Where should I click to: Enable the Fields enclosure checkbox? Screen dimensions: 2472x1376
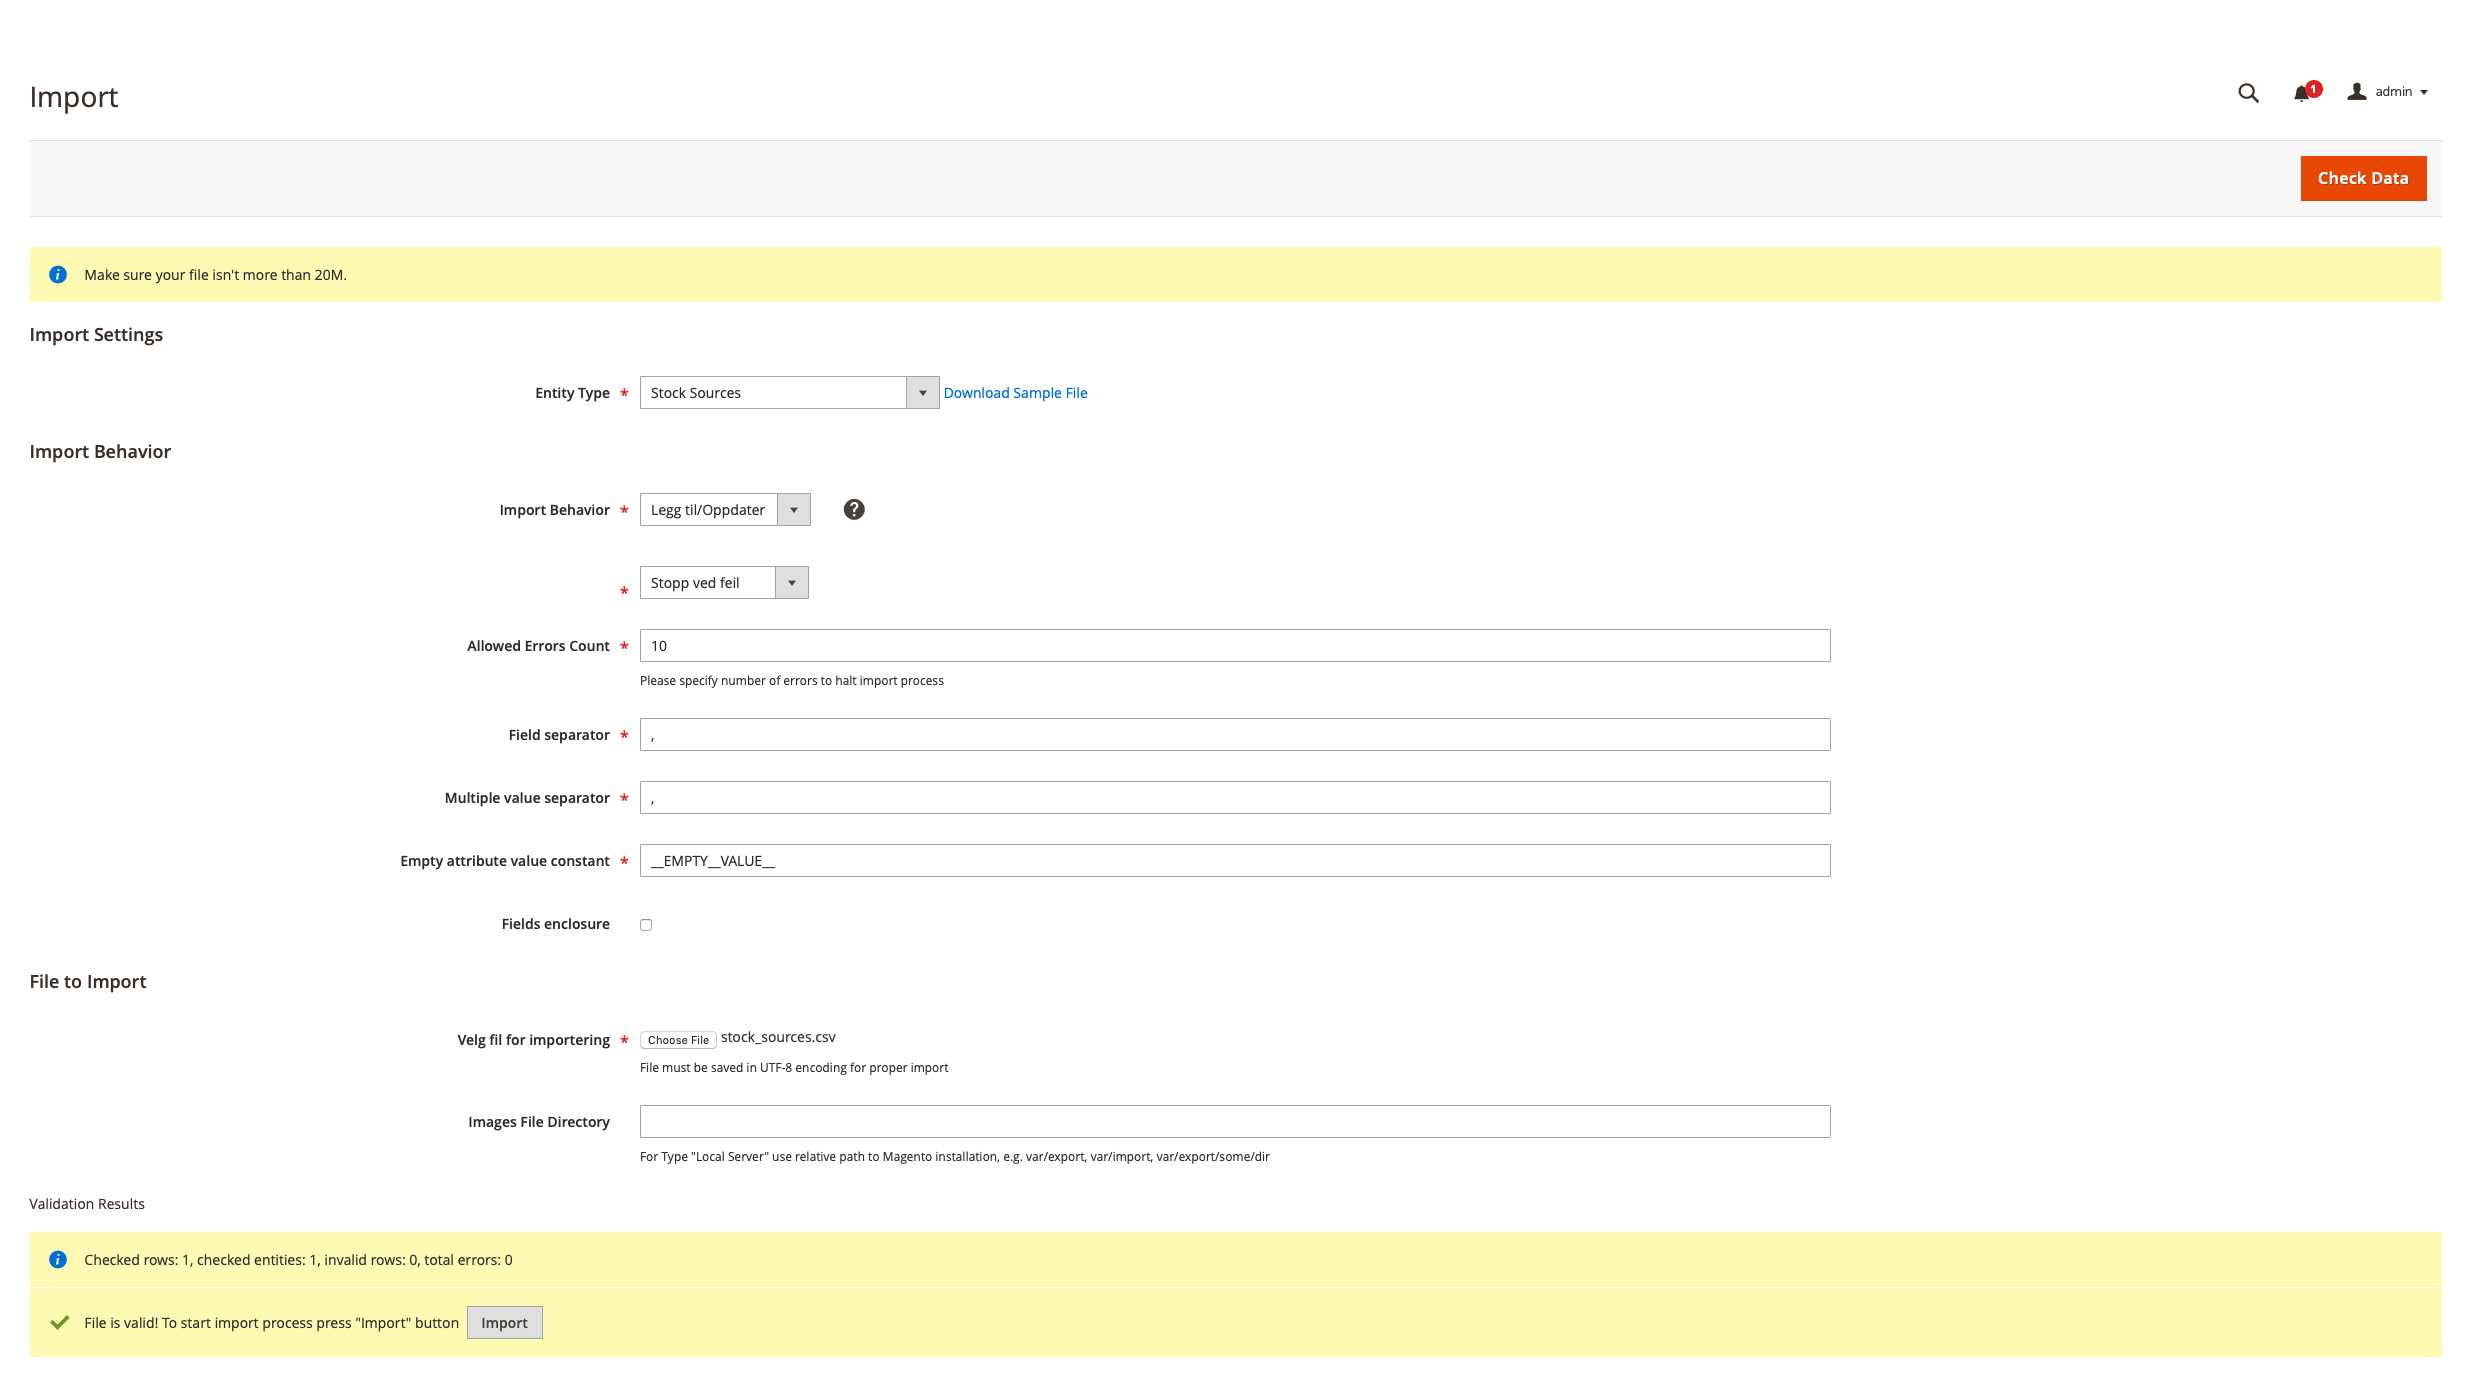[x=646, y=925]
